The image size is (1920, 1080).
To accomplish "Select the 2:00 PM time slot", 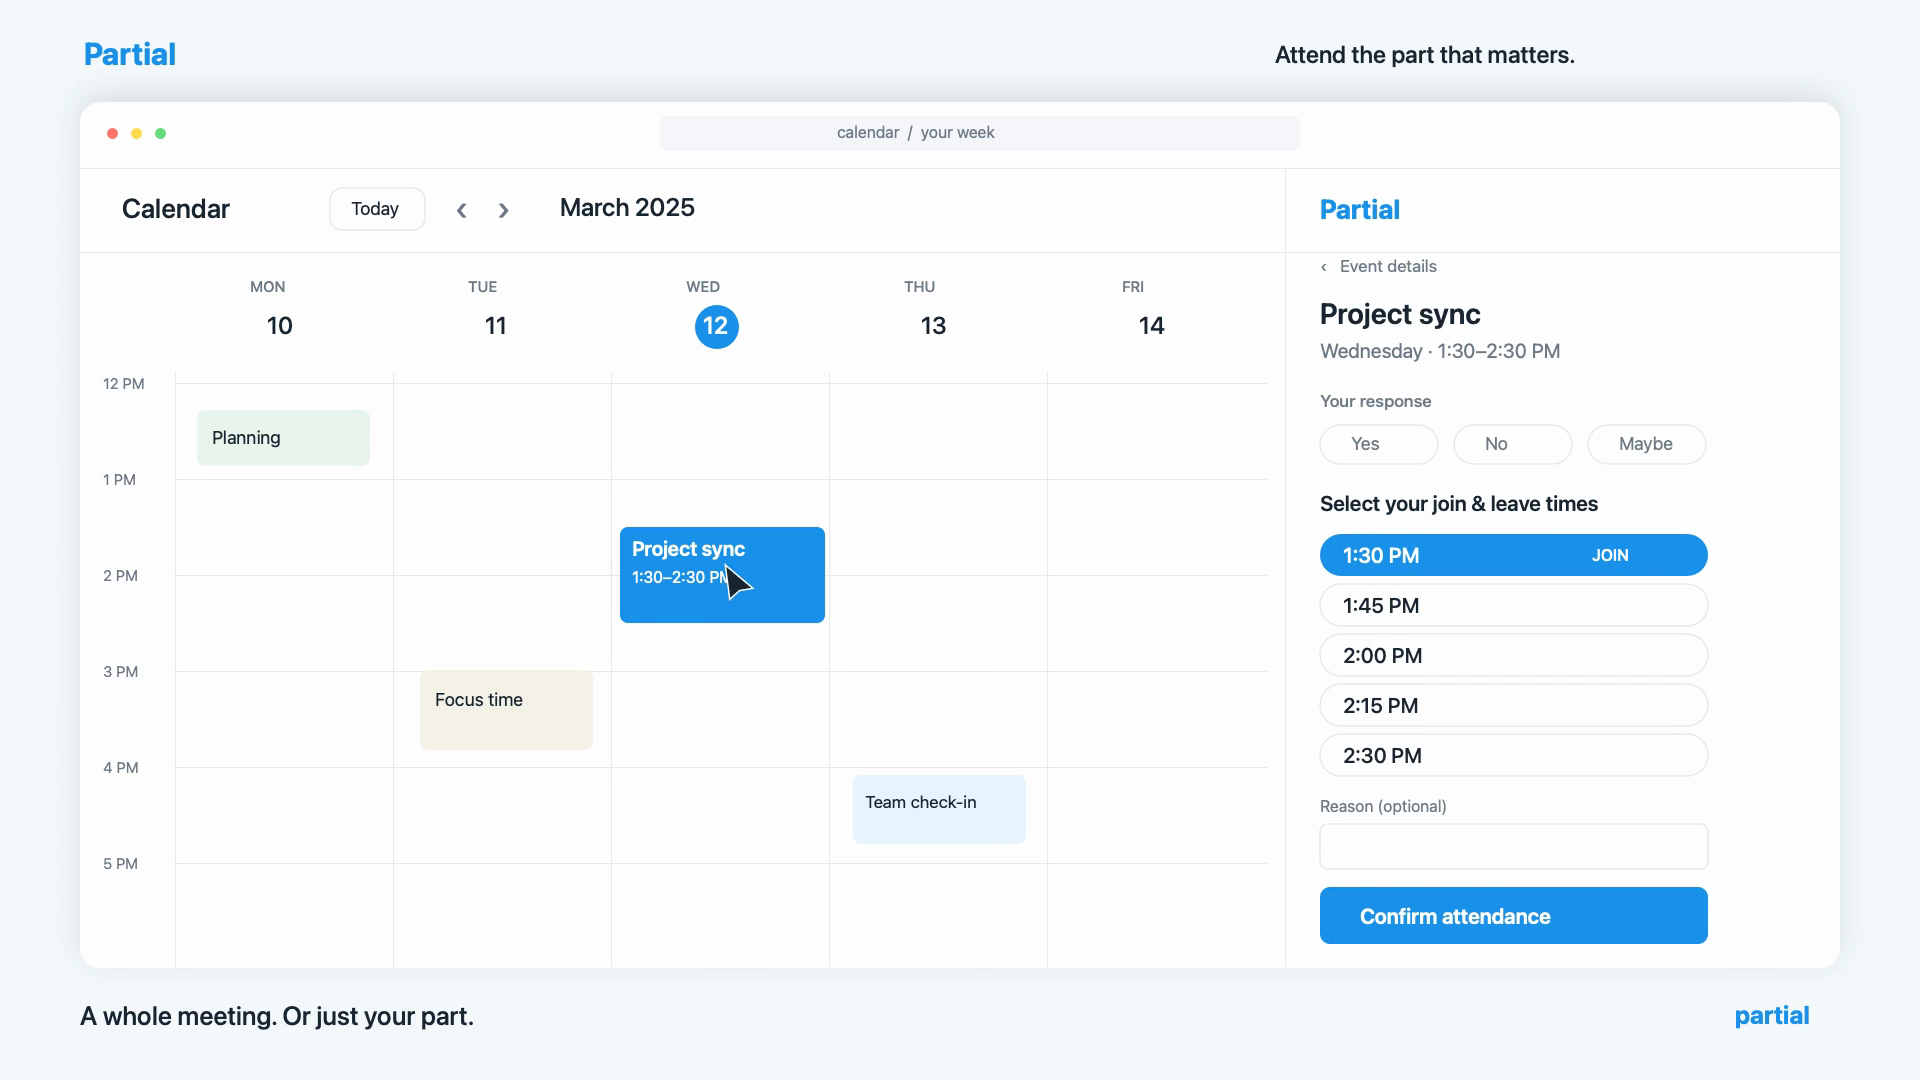I will pyautogui.click(x=1513, y=655).
